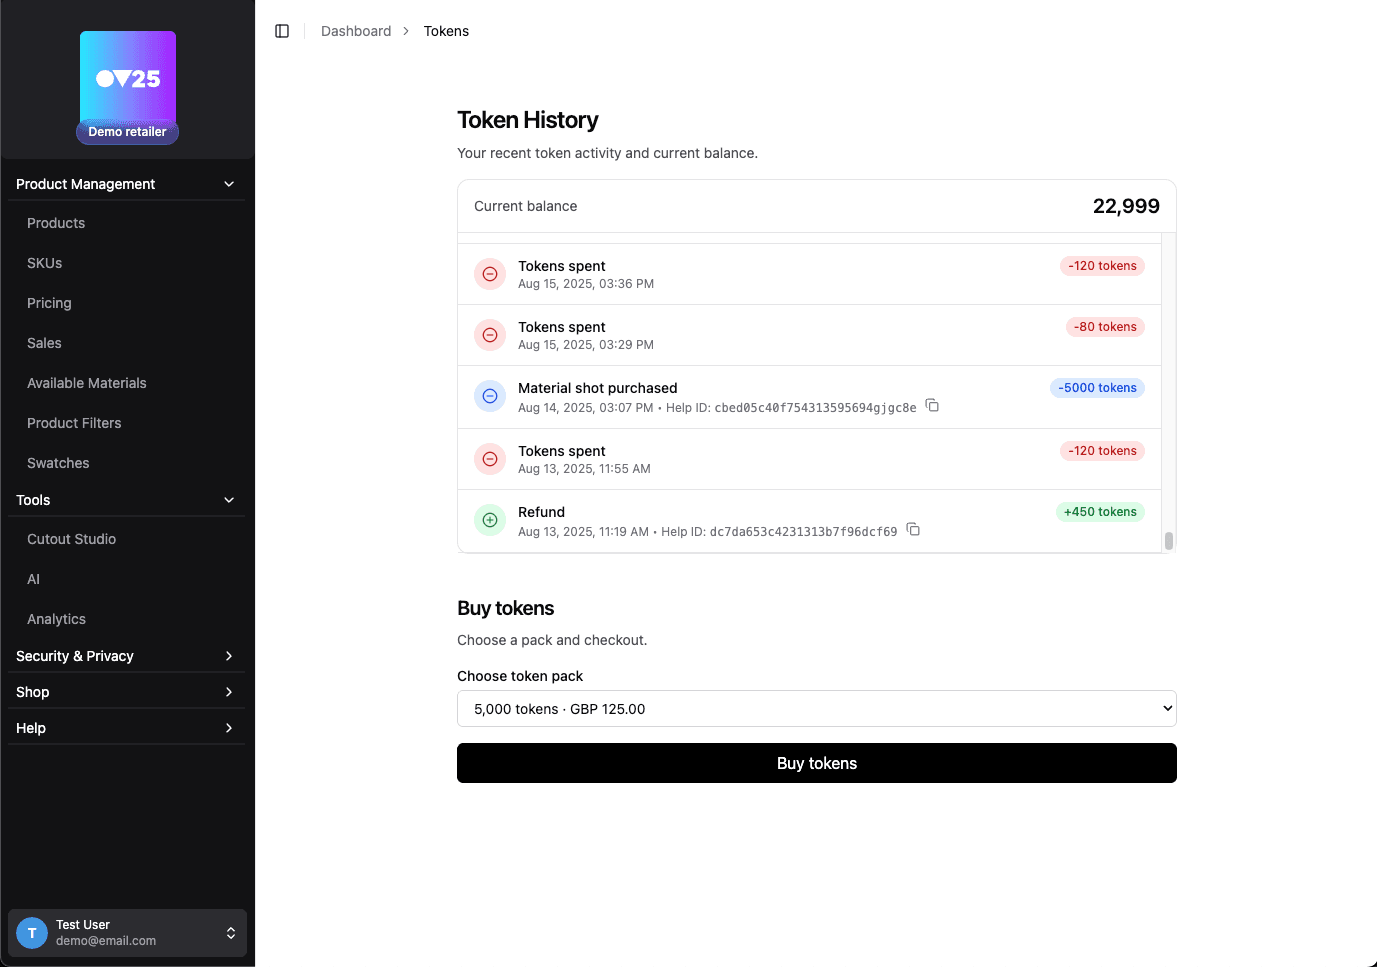The height and width of the screenshot is (967, 1377).
Task: Navigate to the Pricing page
Action: (x=49, y=303)
